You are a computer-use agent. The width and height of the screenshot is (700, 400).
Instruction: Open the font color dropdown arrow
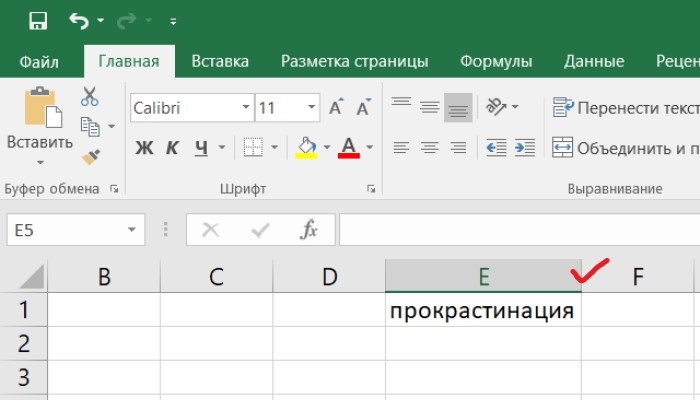pyautogui.click(x=370, y=147)
